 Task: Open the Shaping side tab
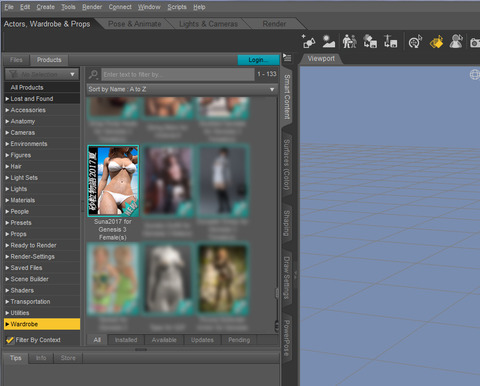287,223
